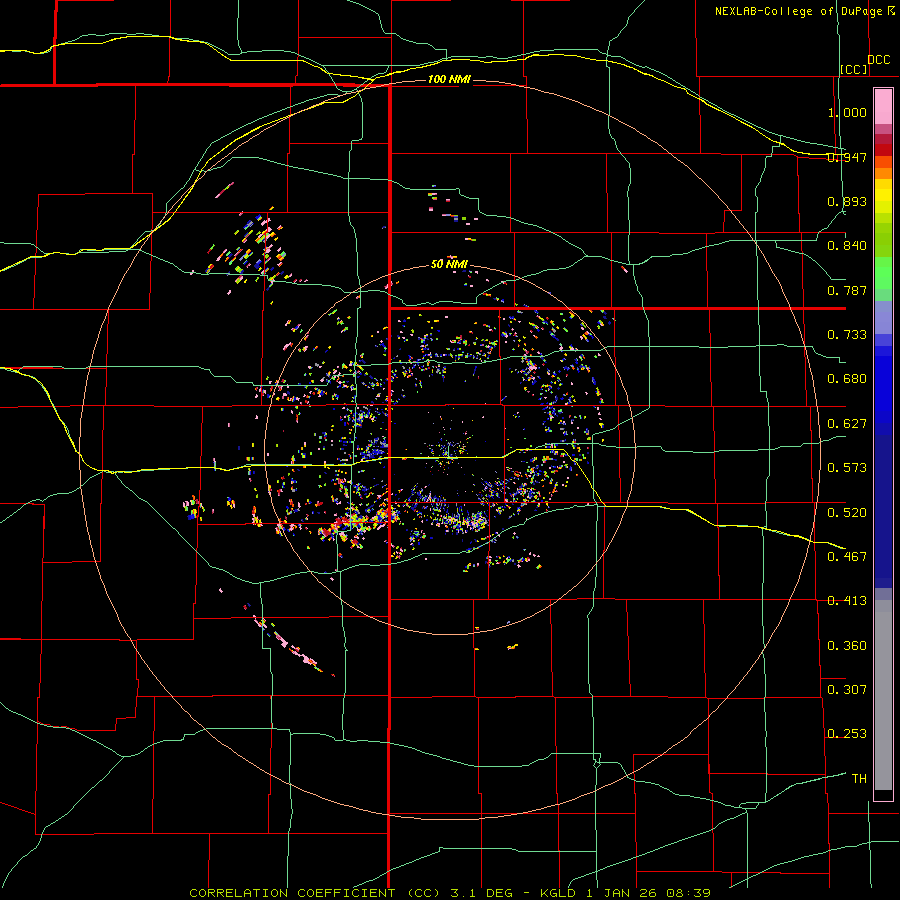The image size is (900, 900).
Task: Click the [CC] legend unit label
Action: pos(854,69)
